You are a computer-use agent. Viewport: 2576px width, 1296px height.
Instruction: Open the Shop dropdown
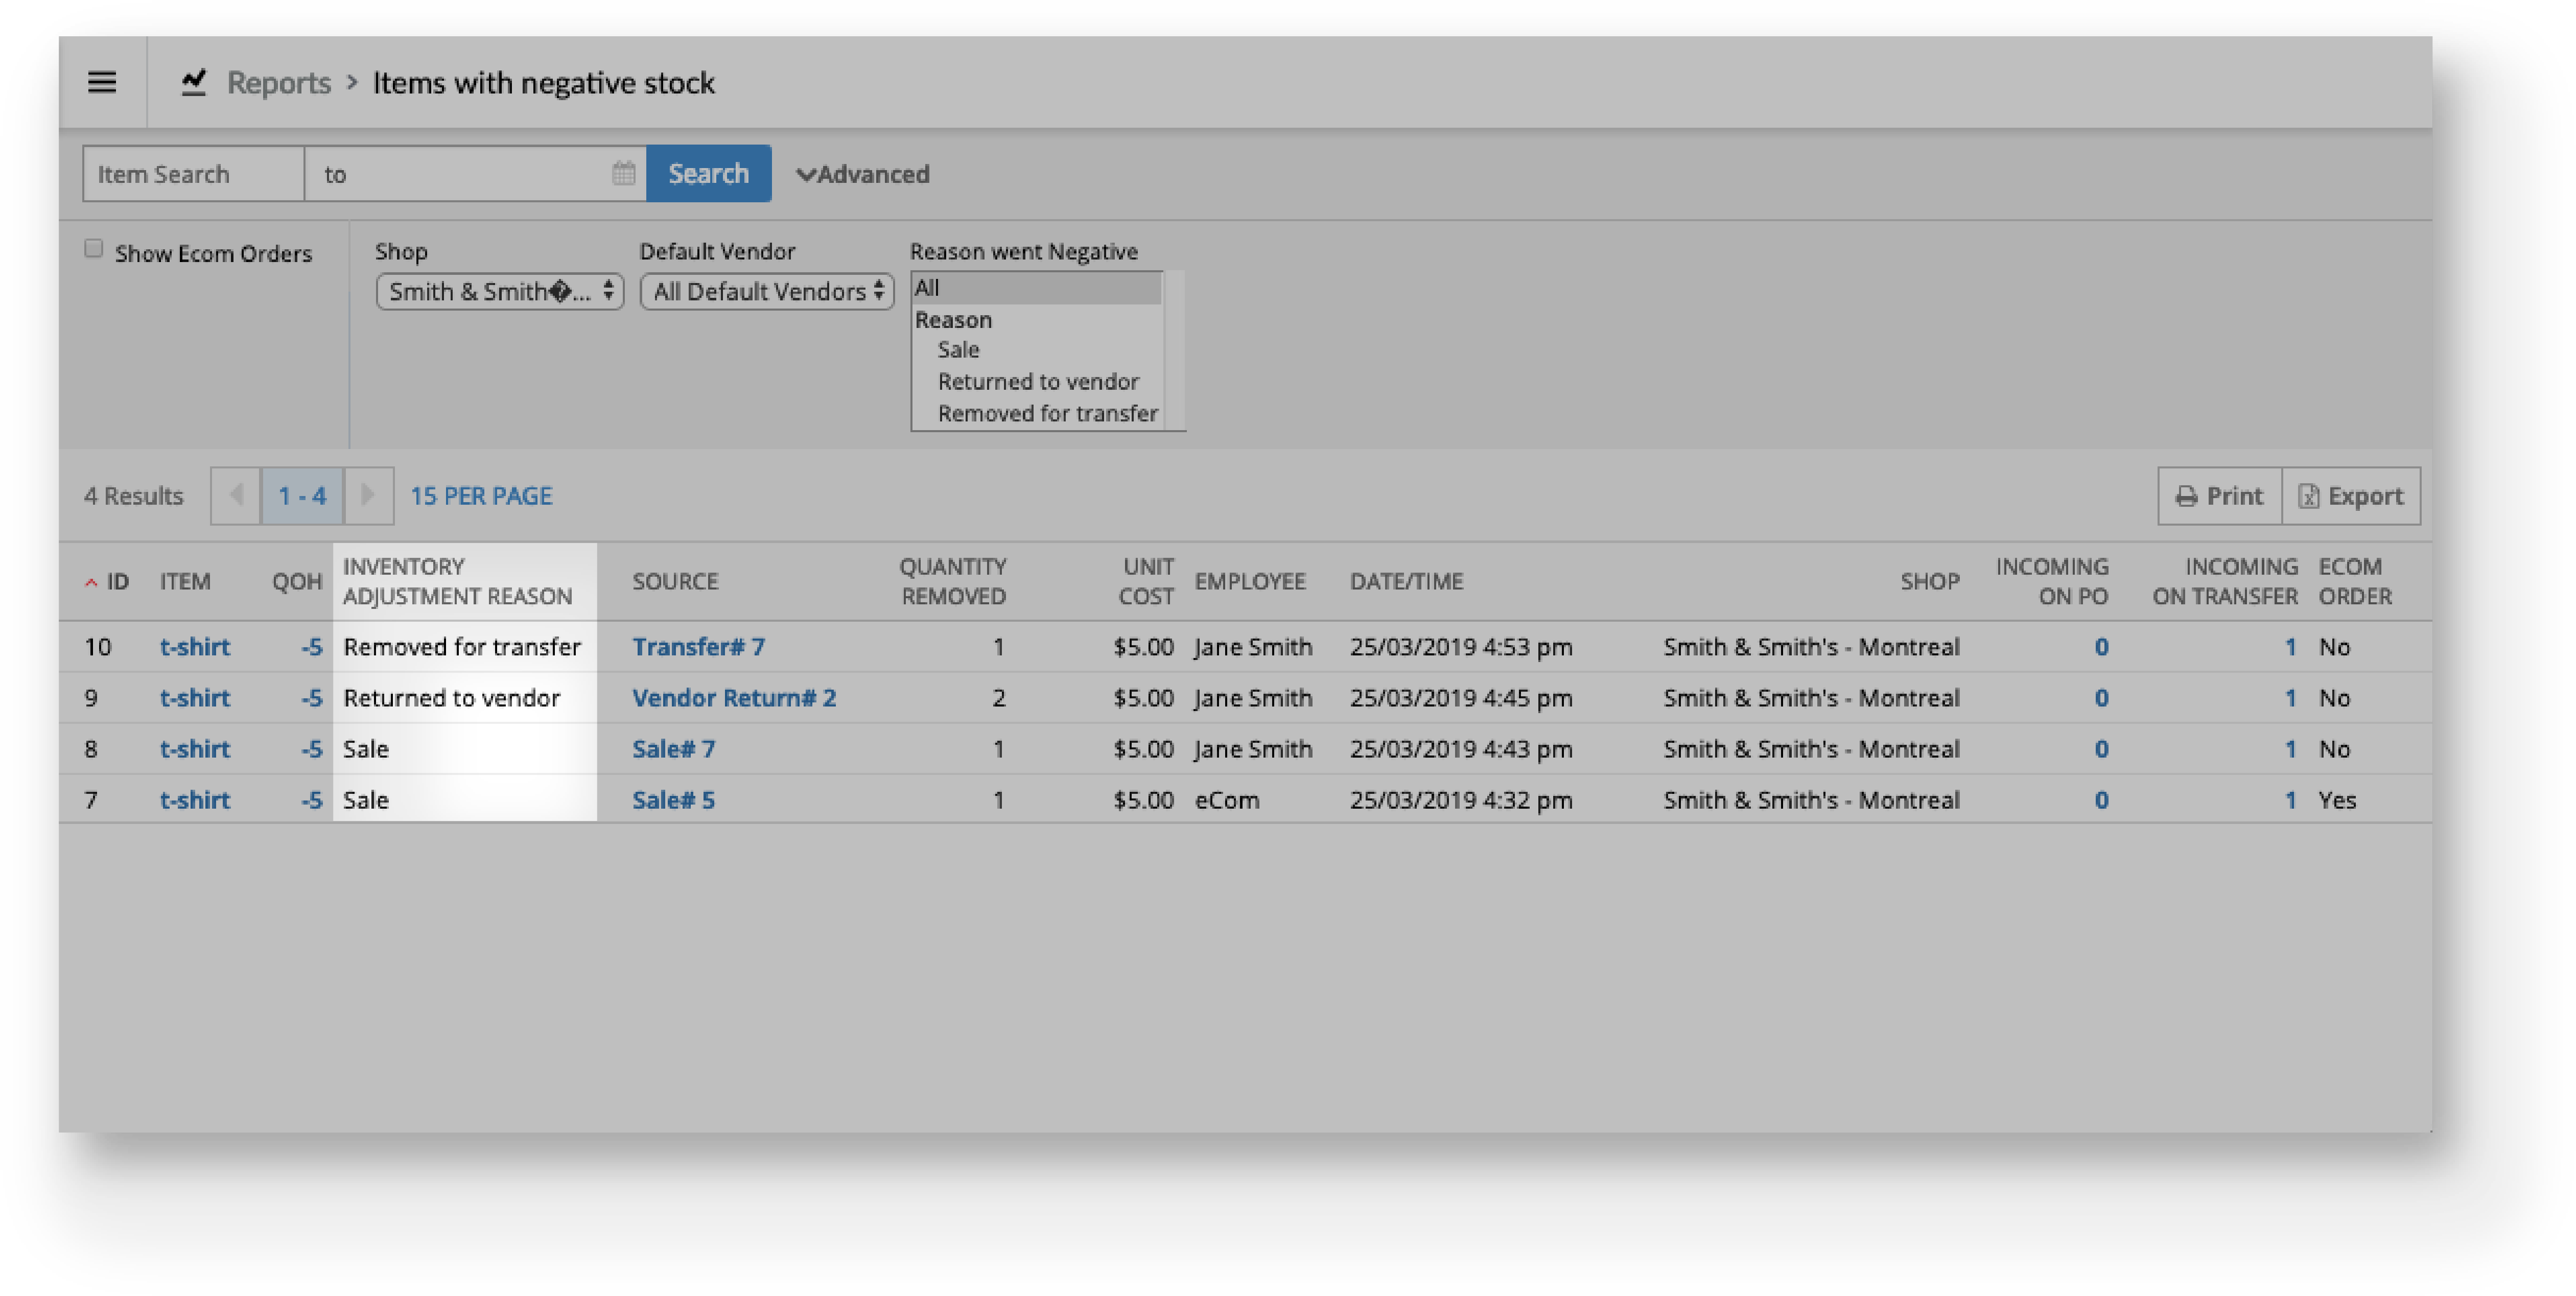pos(500,292)
